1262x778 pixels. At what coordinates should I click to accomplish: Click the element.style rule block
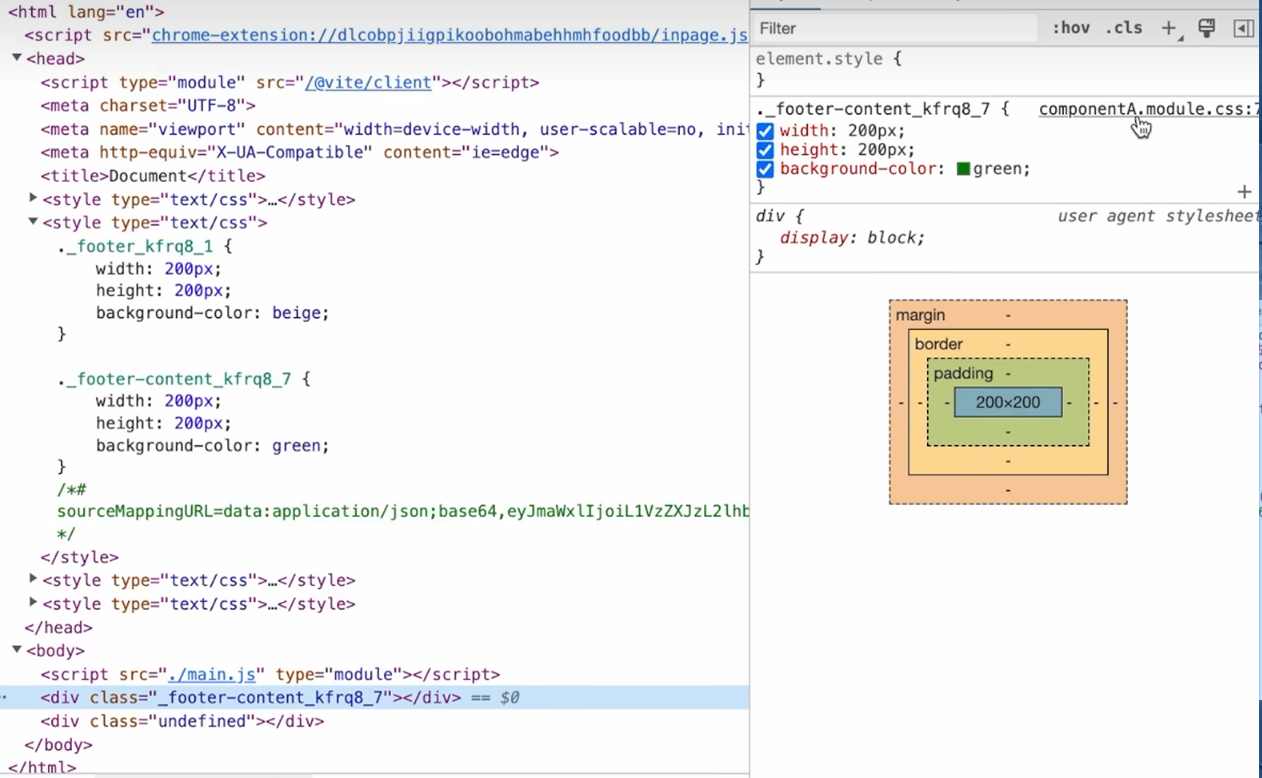1004,69
